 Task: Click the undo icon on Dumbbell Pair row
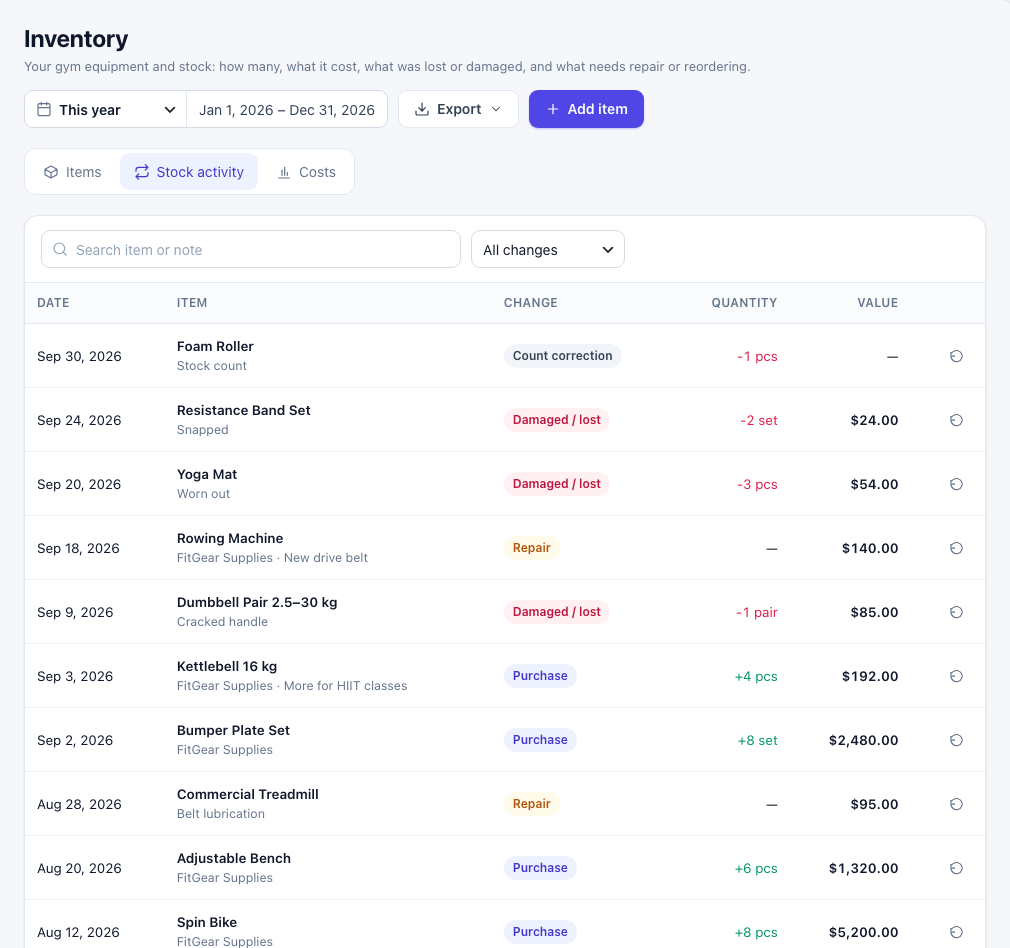(956, 612)
